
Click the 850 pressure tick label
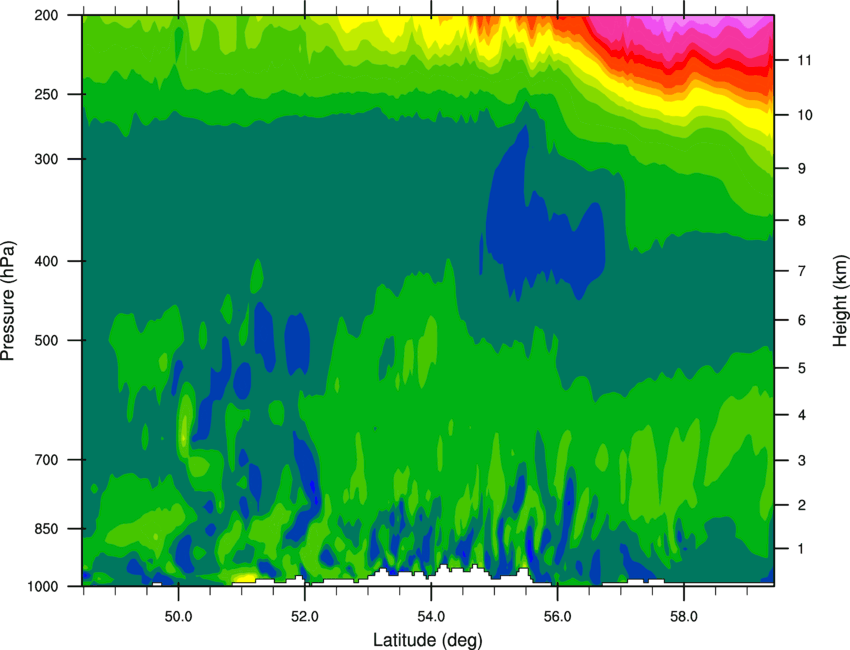47,529
